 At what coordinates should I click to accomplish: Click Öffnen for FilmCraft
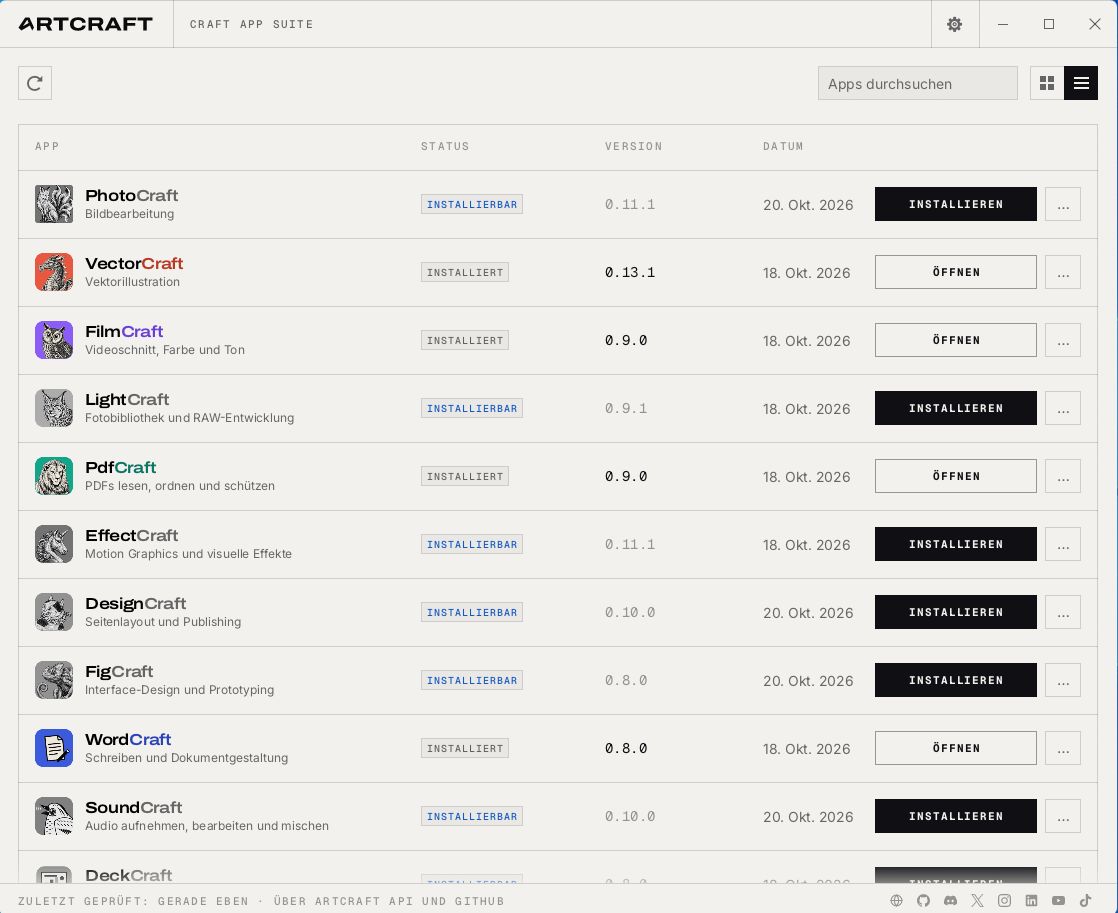point(955,340)
